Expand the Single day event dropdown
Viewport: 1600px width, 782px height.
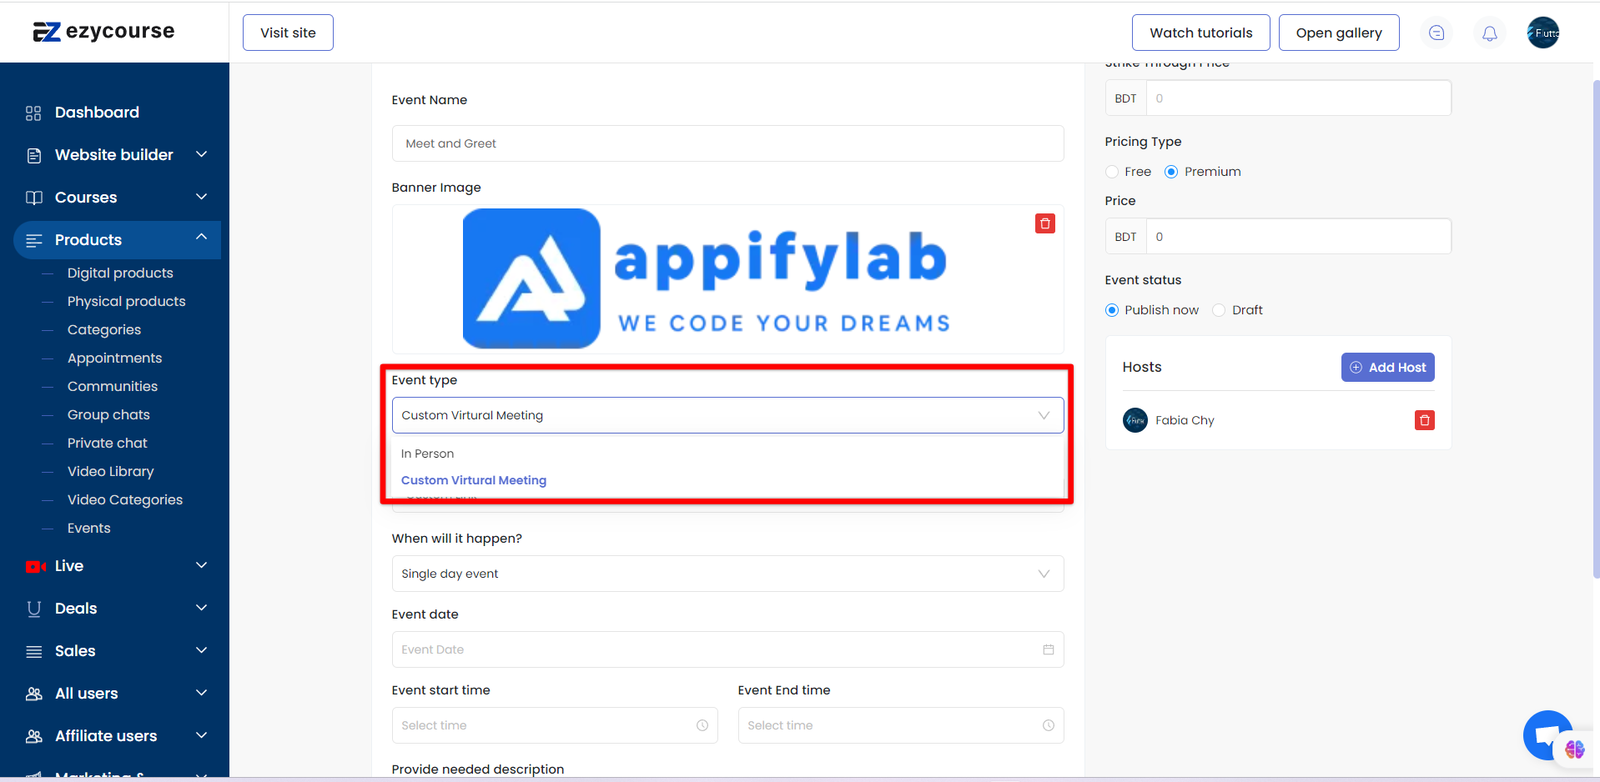point(727,574)
